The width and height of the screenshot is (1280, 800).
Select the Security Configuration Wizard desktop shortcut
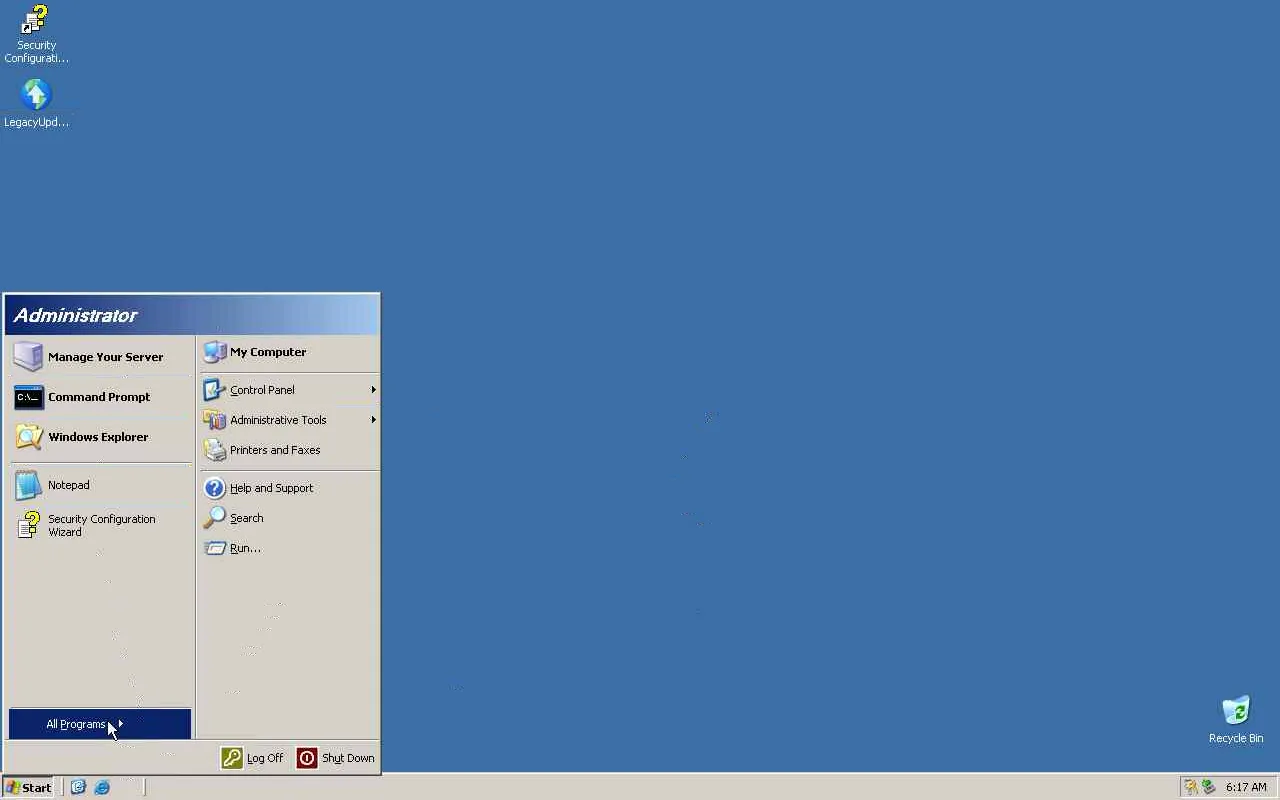coord(36,35)
